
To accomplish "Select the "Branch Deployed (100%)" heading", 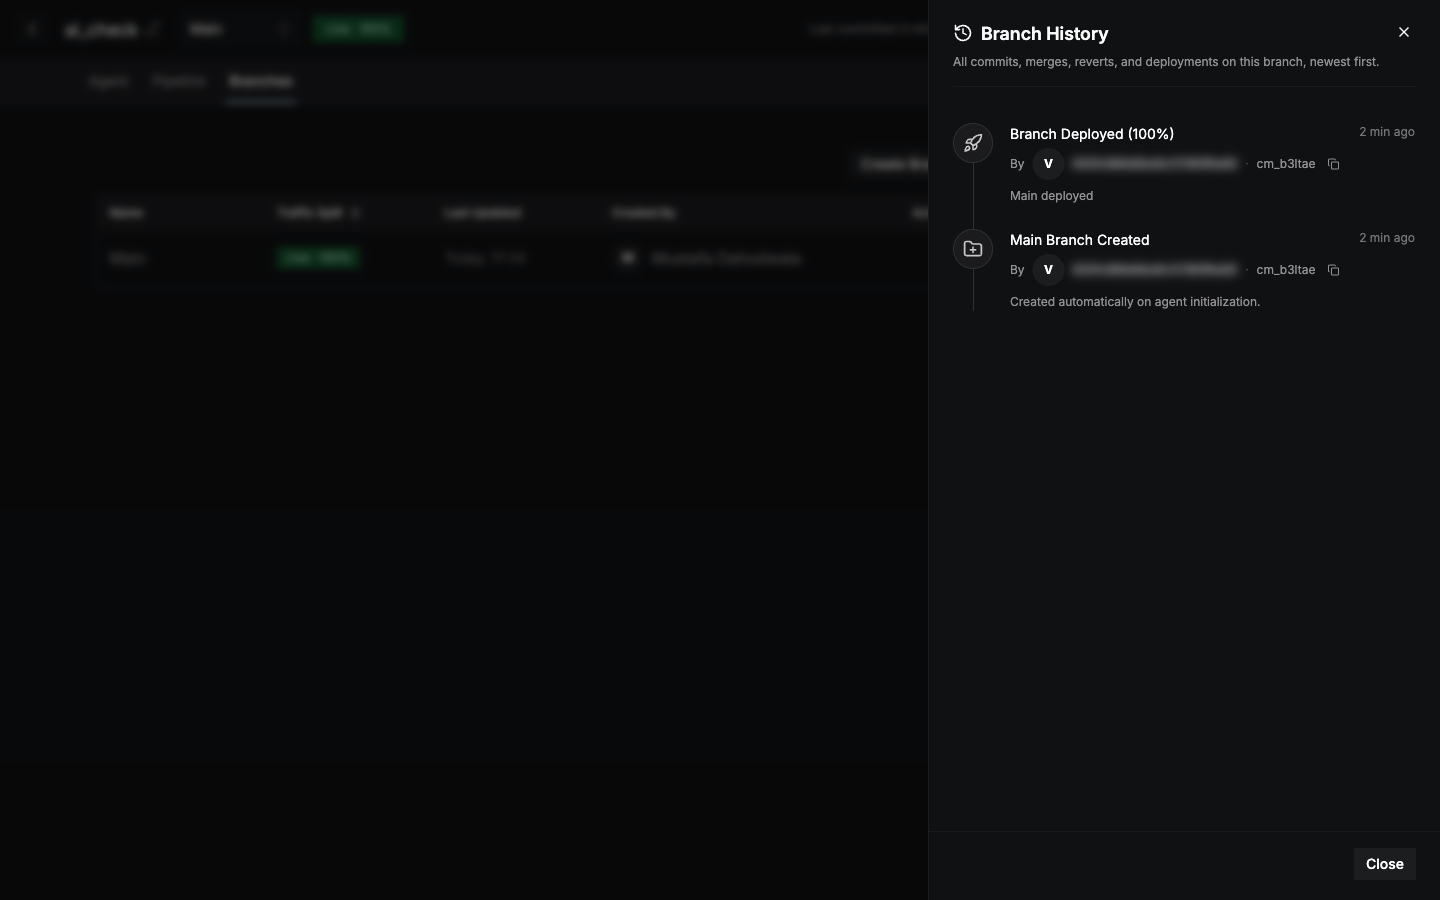I will [x=1092, y=134].
